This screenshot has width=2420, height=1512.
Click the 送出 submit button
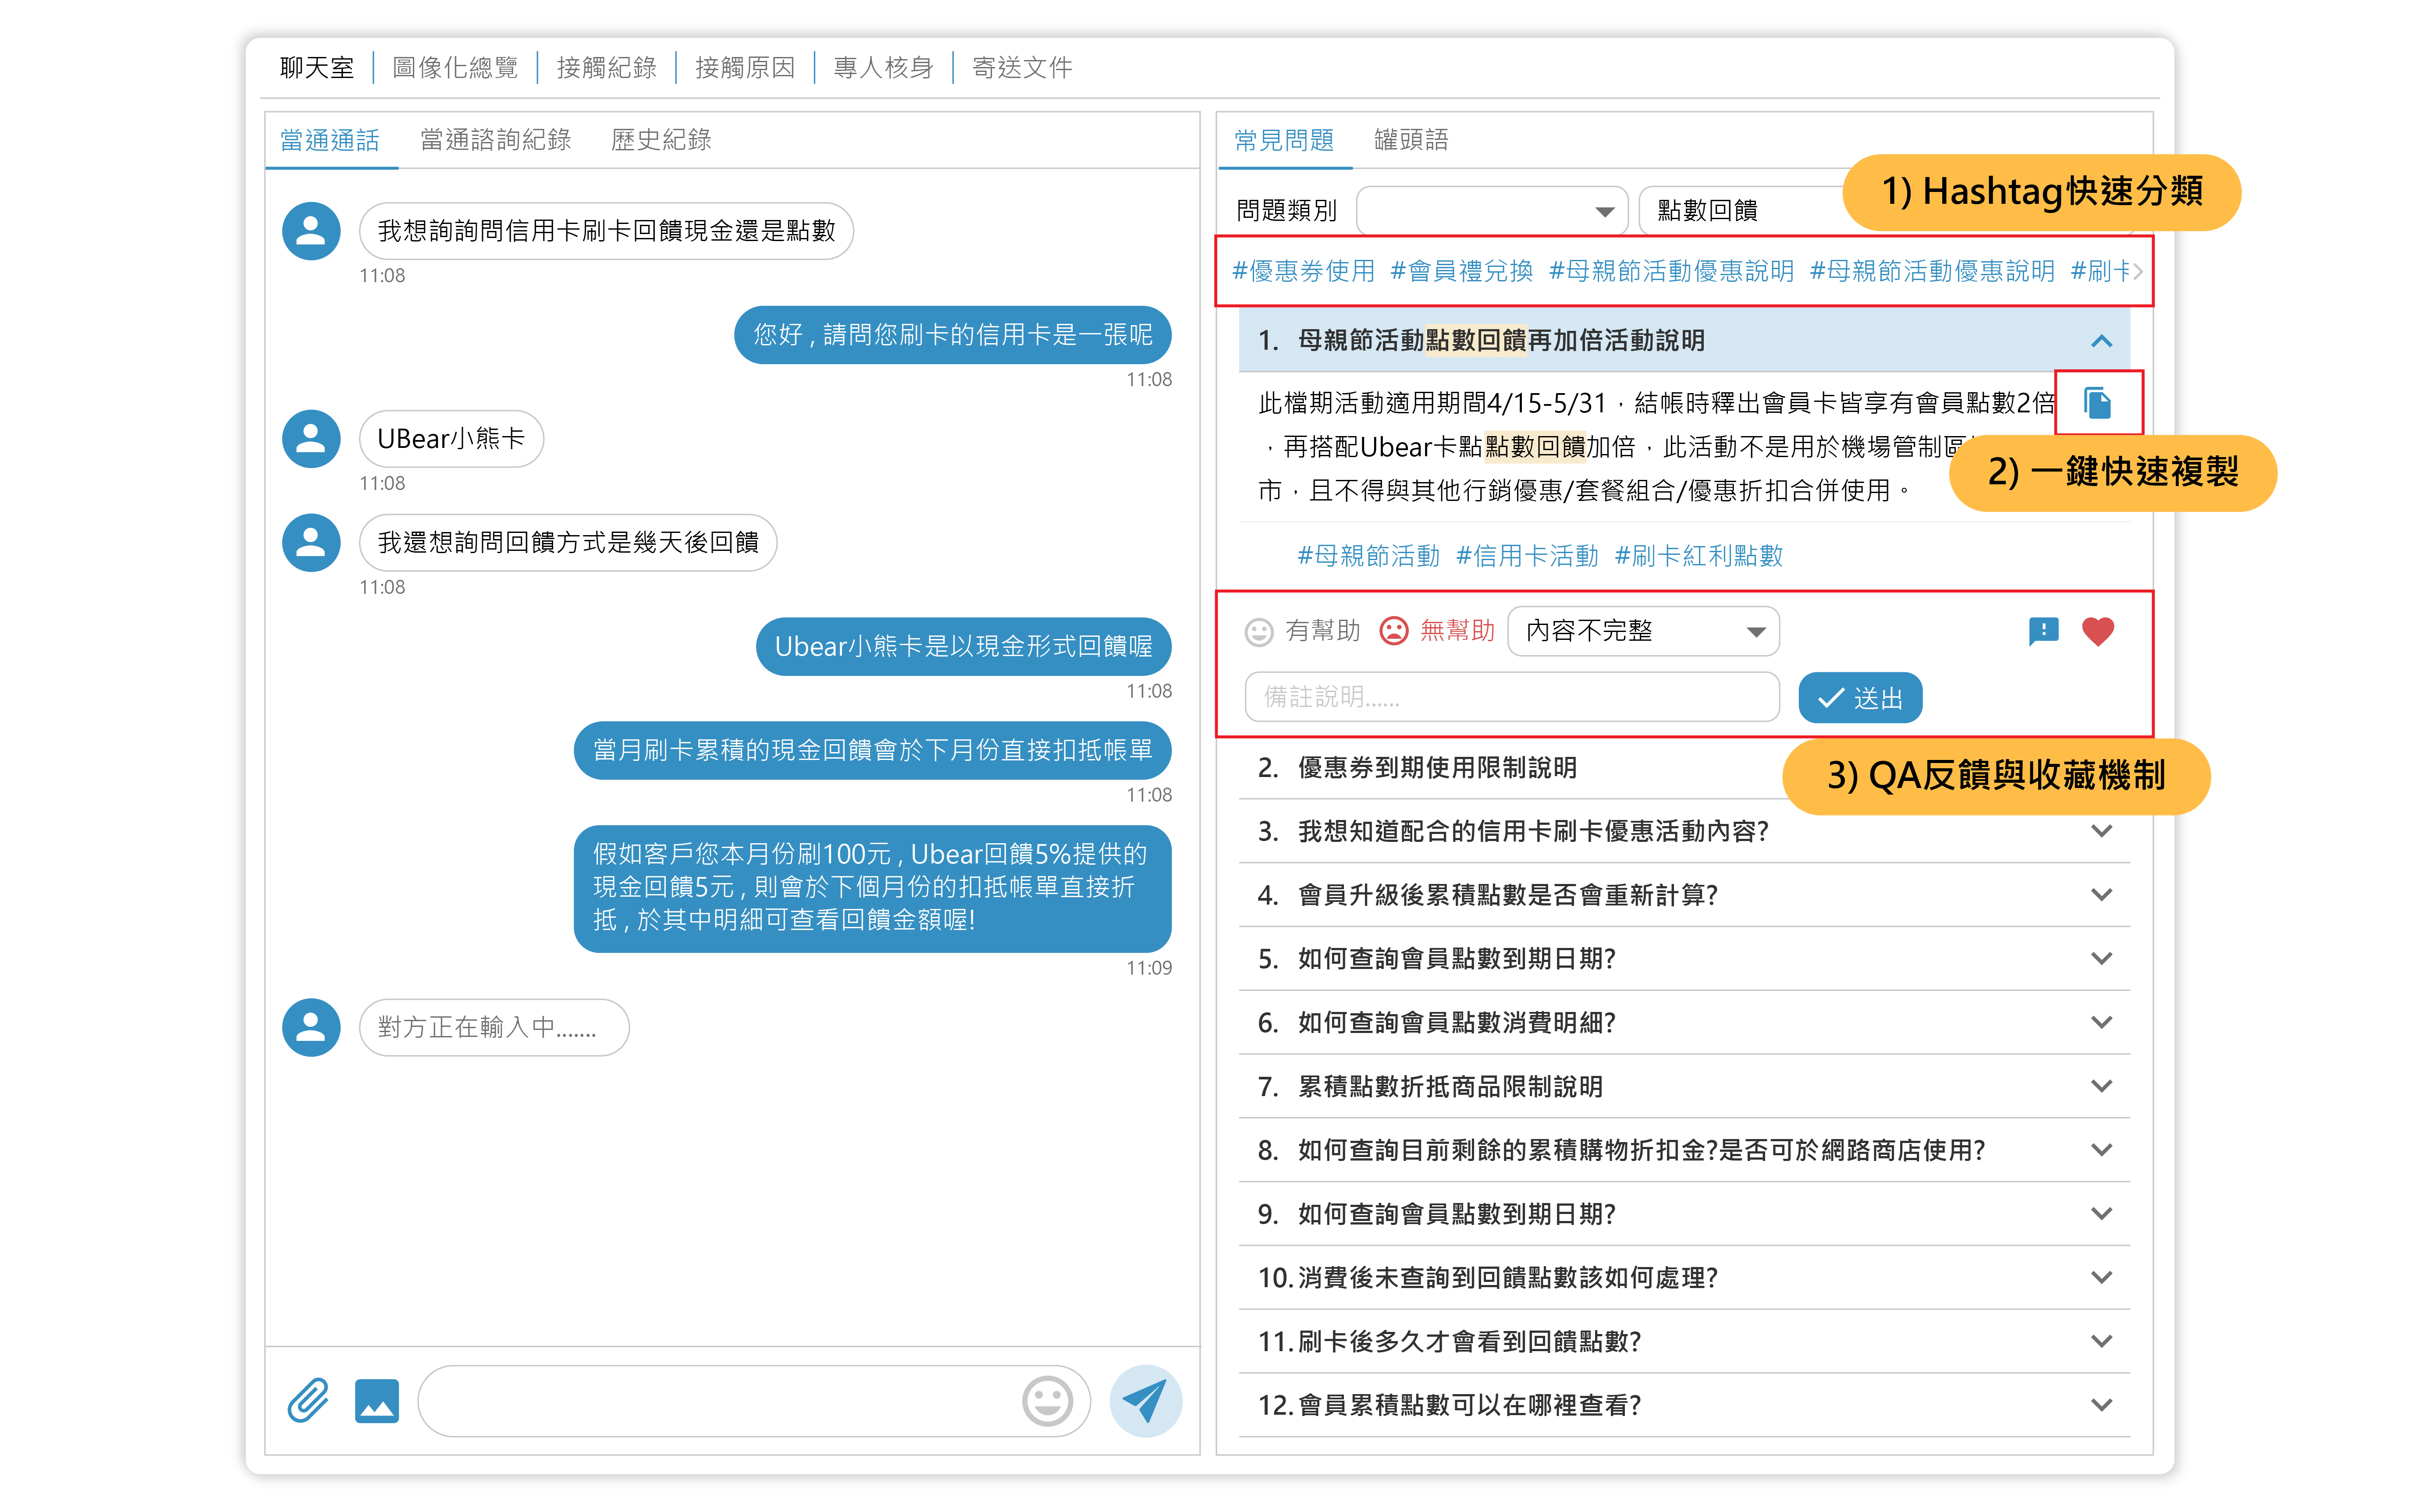[1859, 698]
